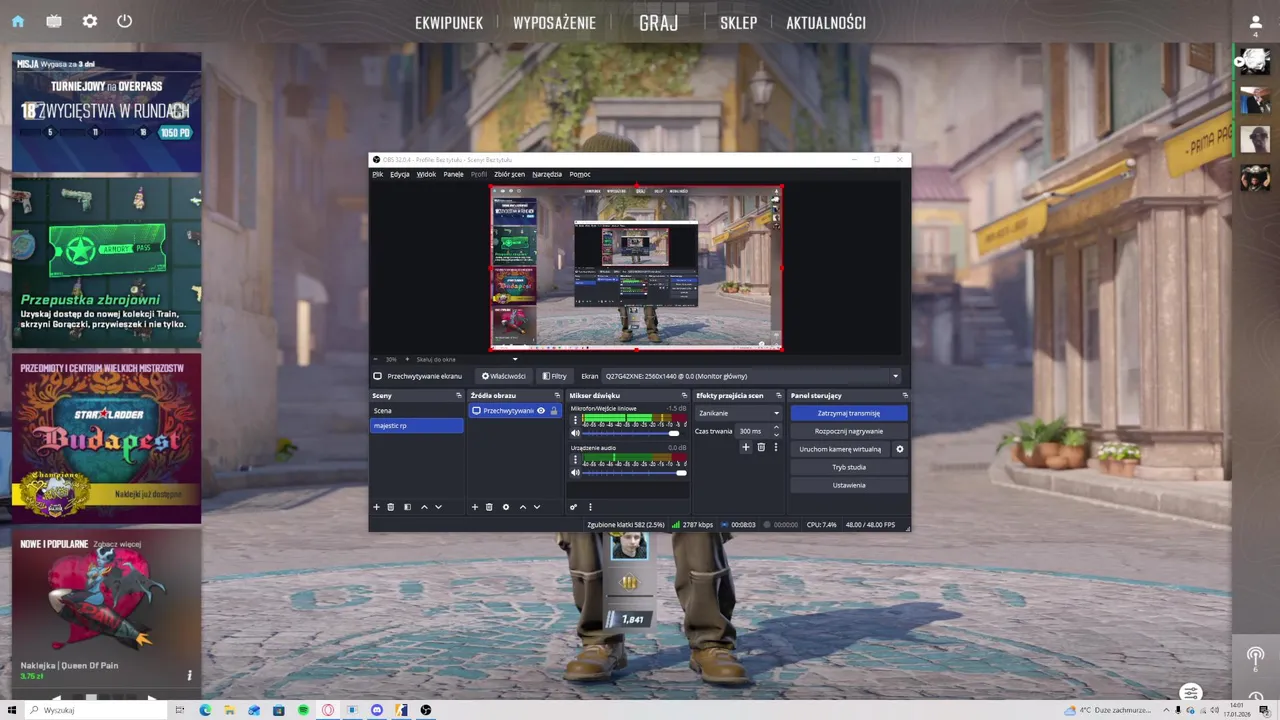The height and width of the screenshot is (720, 1280).
Task: Open the Narzędzia menu in OBS
Action: coord(547,174)
